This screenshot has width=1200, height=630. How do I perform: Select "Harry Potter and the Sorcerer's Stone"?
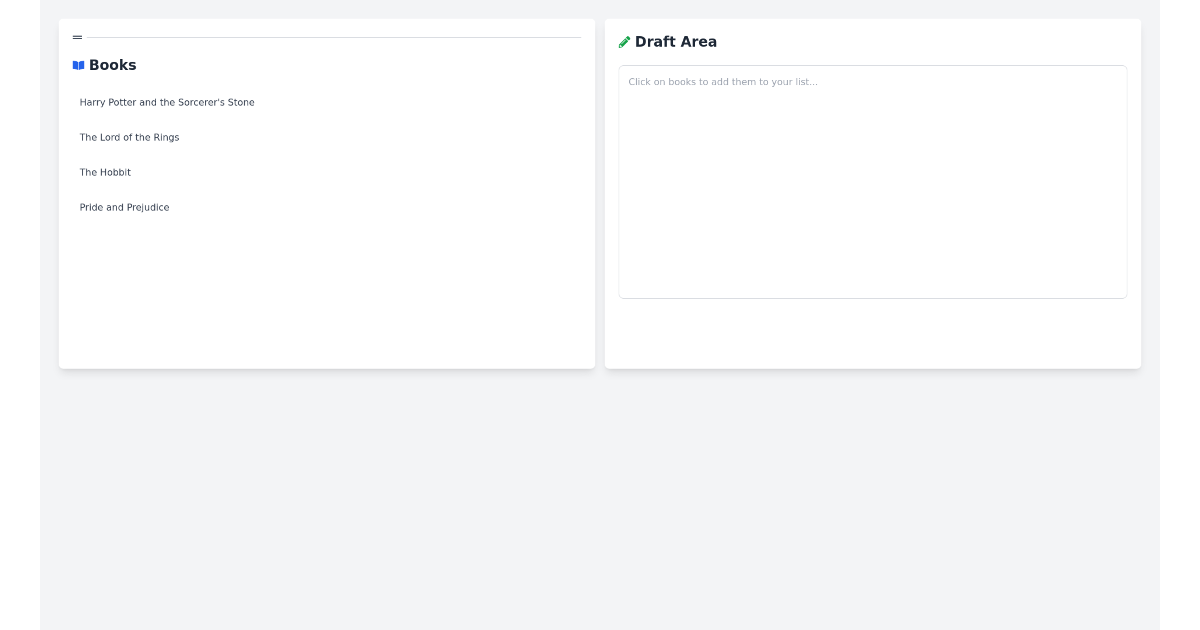coord(167,102)
